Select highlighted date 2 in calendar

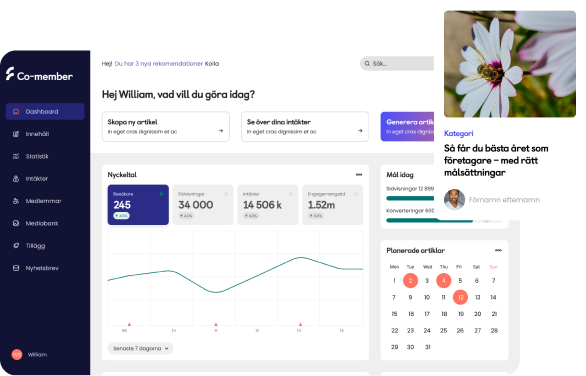[410, 281]
